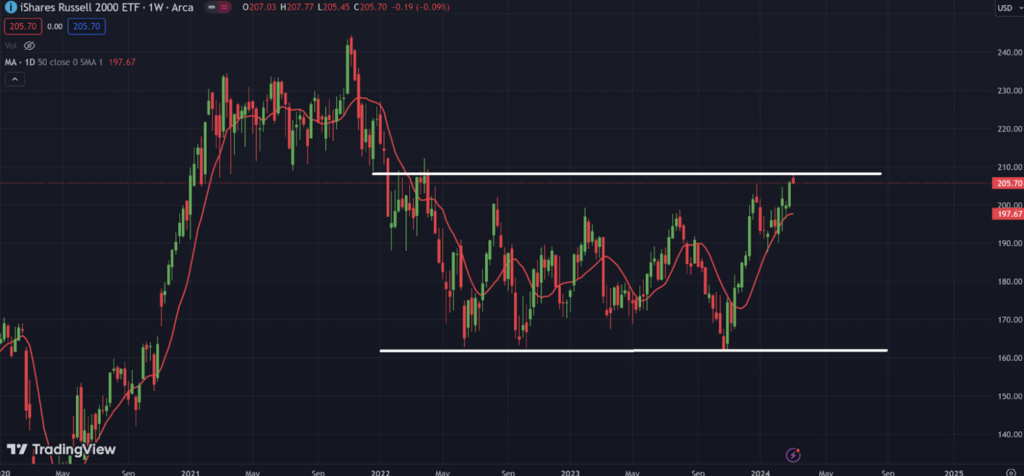Click the purple lightning event icon
Viewport: 1024px width, 476px height.
coord(794,454)
